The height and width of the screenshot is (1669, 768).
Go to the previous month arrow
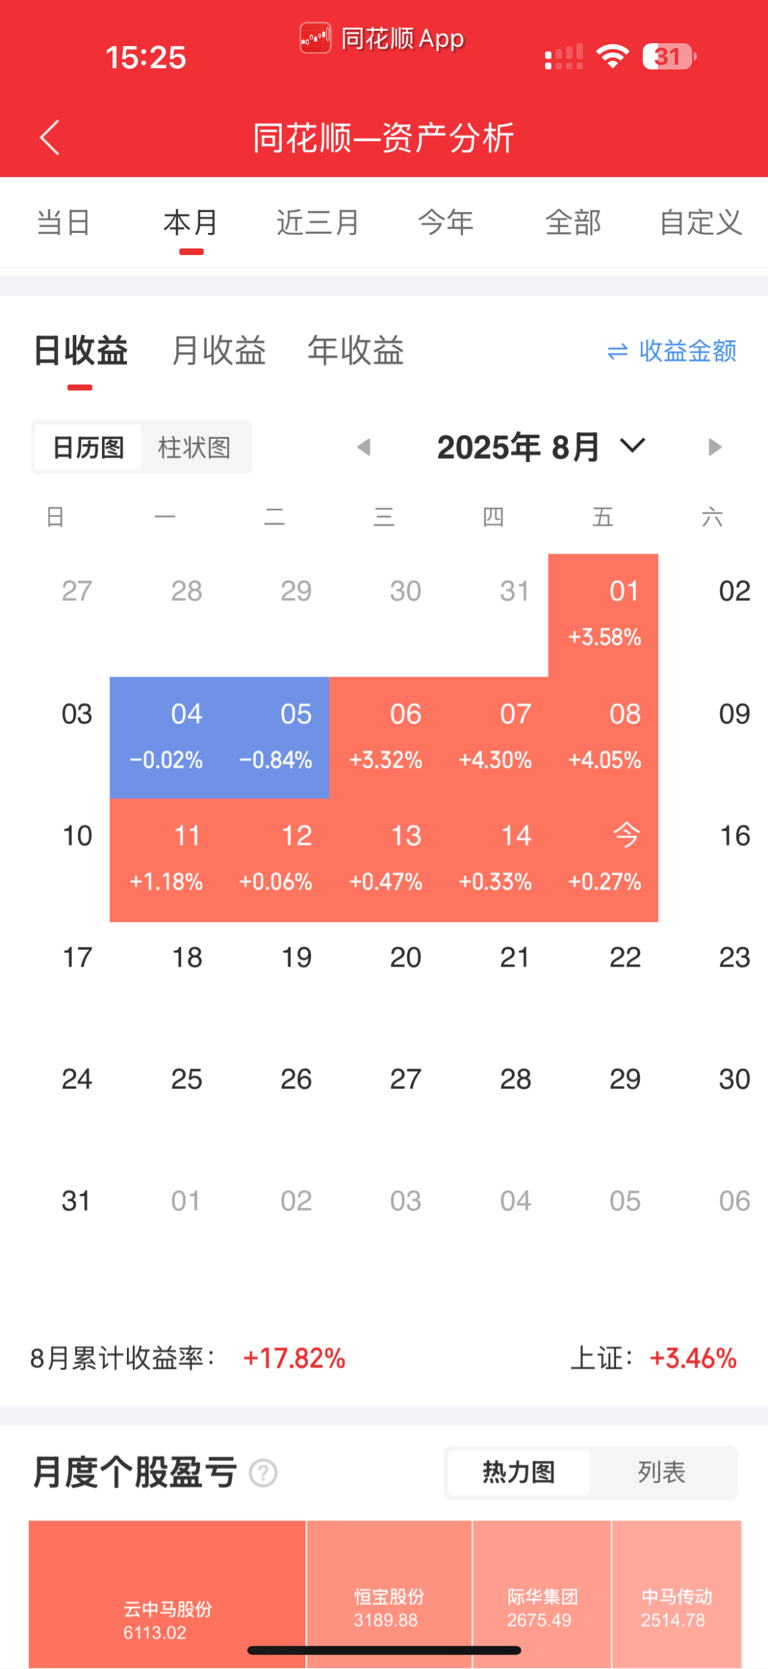click(x=364, y=447)
